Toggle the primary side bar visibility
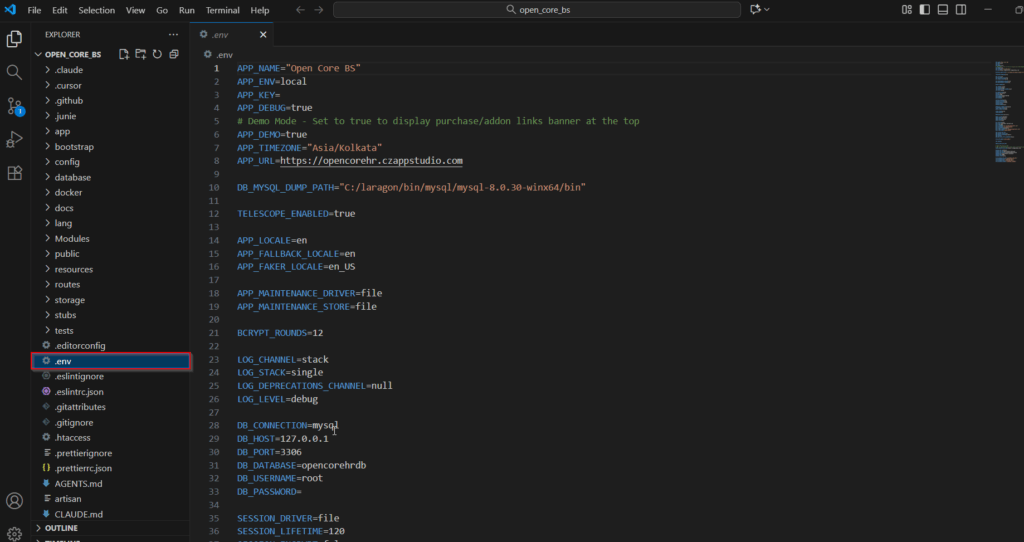Image resolution: width=1024 pixels, height=542 pixels. pyautogui.click(x=924, y=10)
